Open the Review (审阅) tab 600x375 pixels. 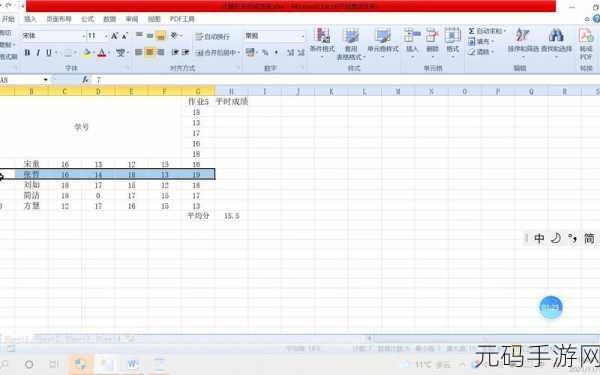[x=132, y=19]
